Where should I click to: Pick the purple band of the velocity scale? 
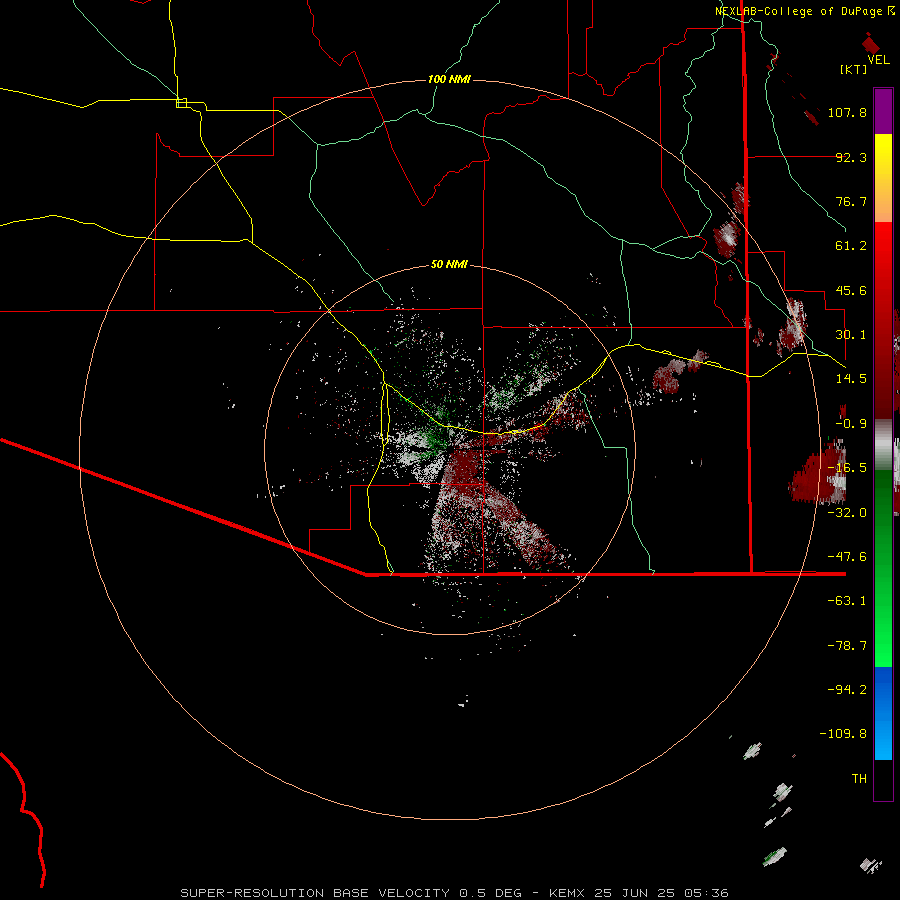tap(883, 111)
